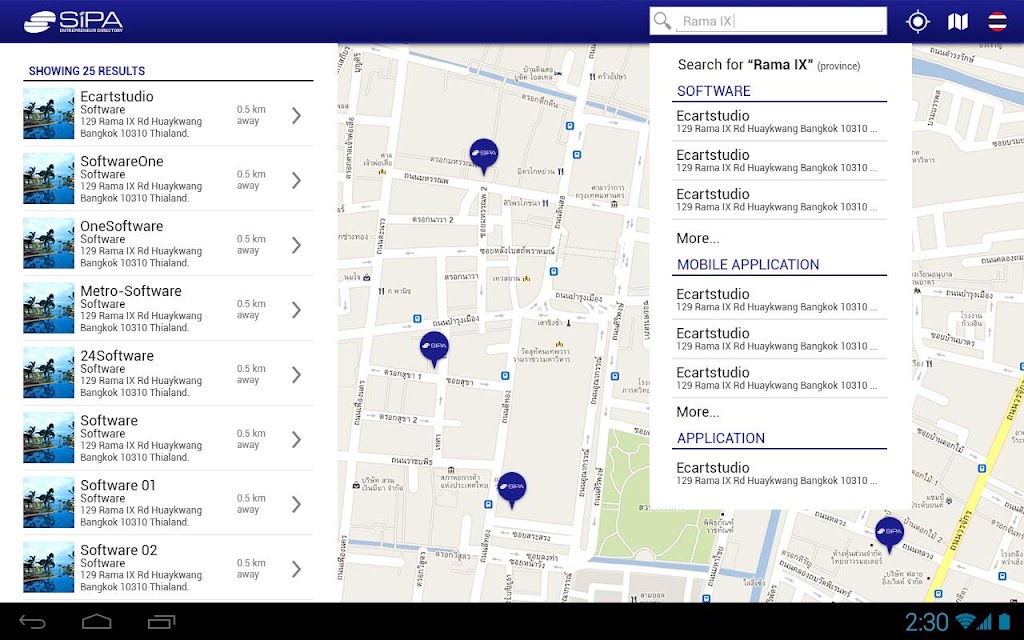Open APPLICATION category header in dropdown
The width and height of the screenshot is (1024, 640).
tap(720, 438)
